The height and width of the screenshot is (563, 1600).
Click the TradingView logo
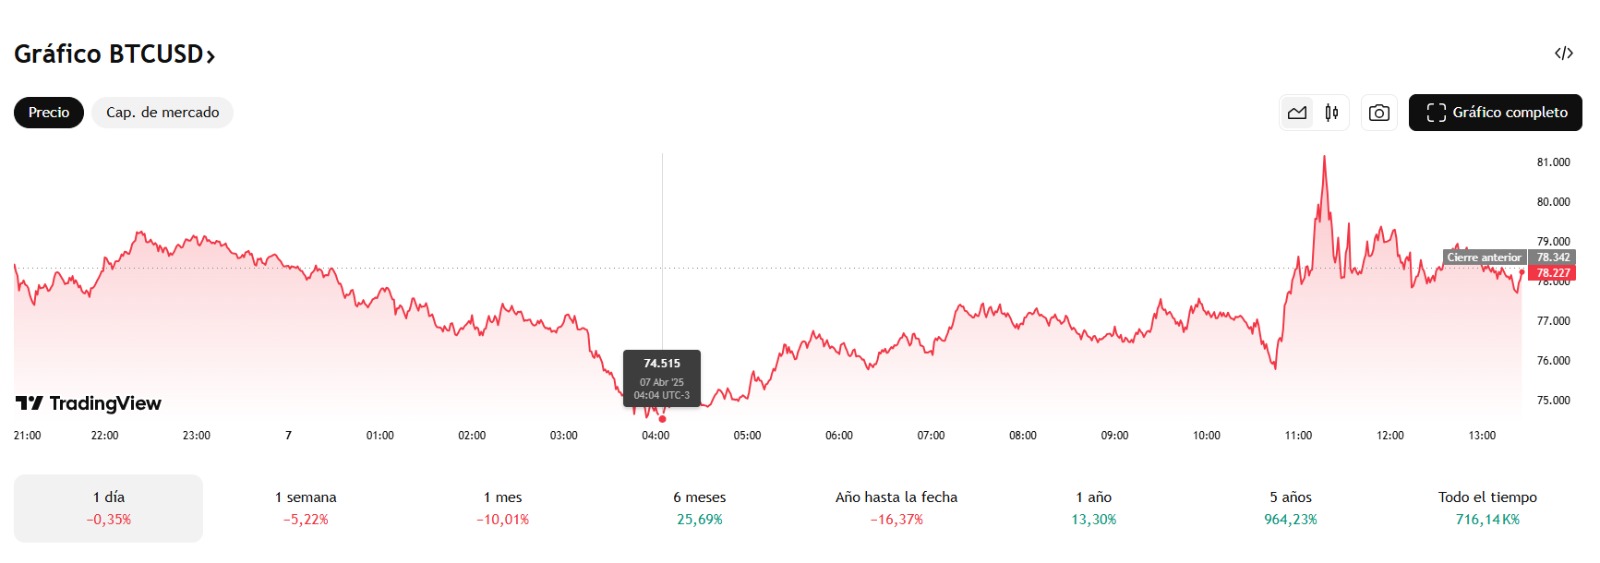pyautogui.click(x=88, y=403)
